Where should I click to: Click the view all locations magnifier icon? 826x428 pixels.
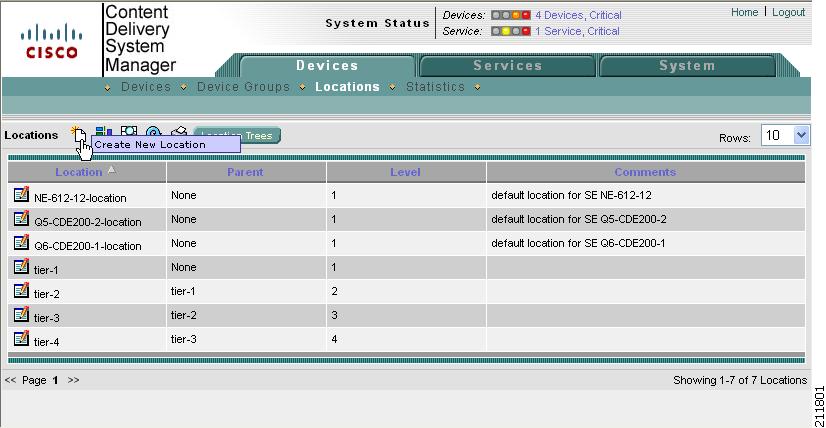pyautogui.click(x=129, y=131)
